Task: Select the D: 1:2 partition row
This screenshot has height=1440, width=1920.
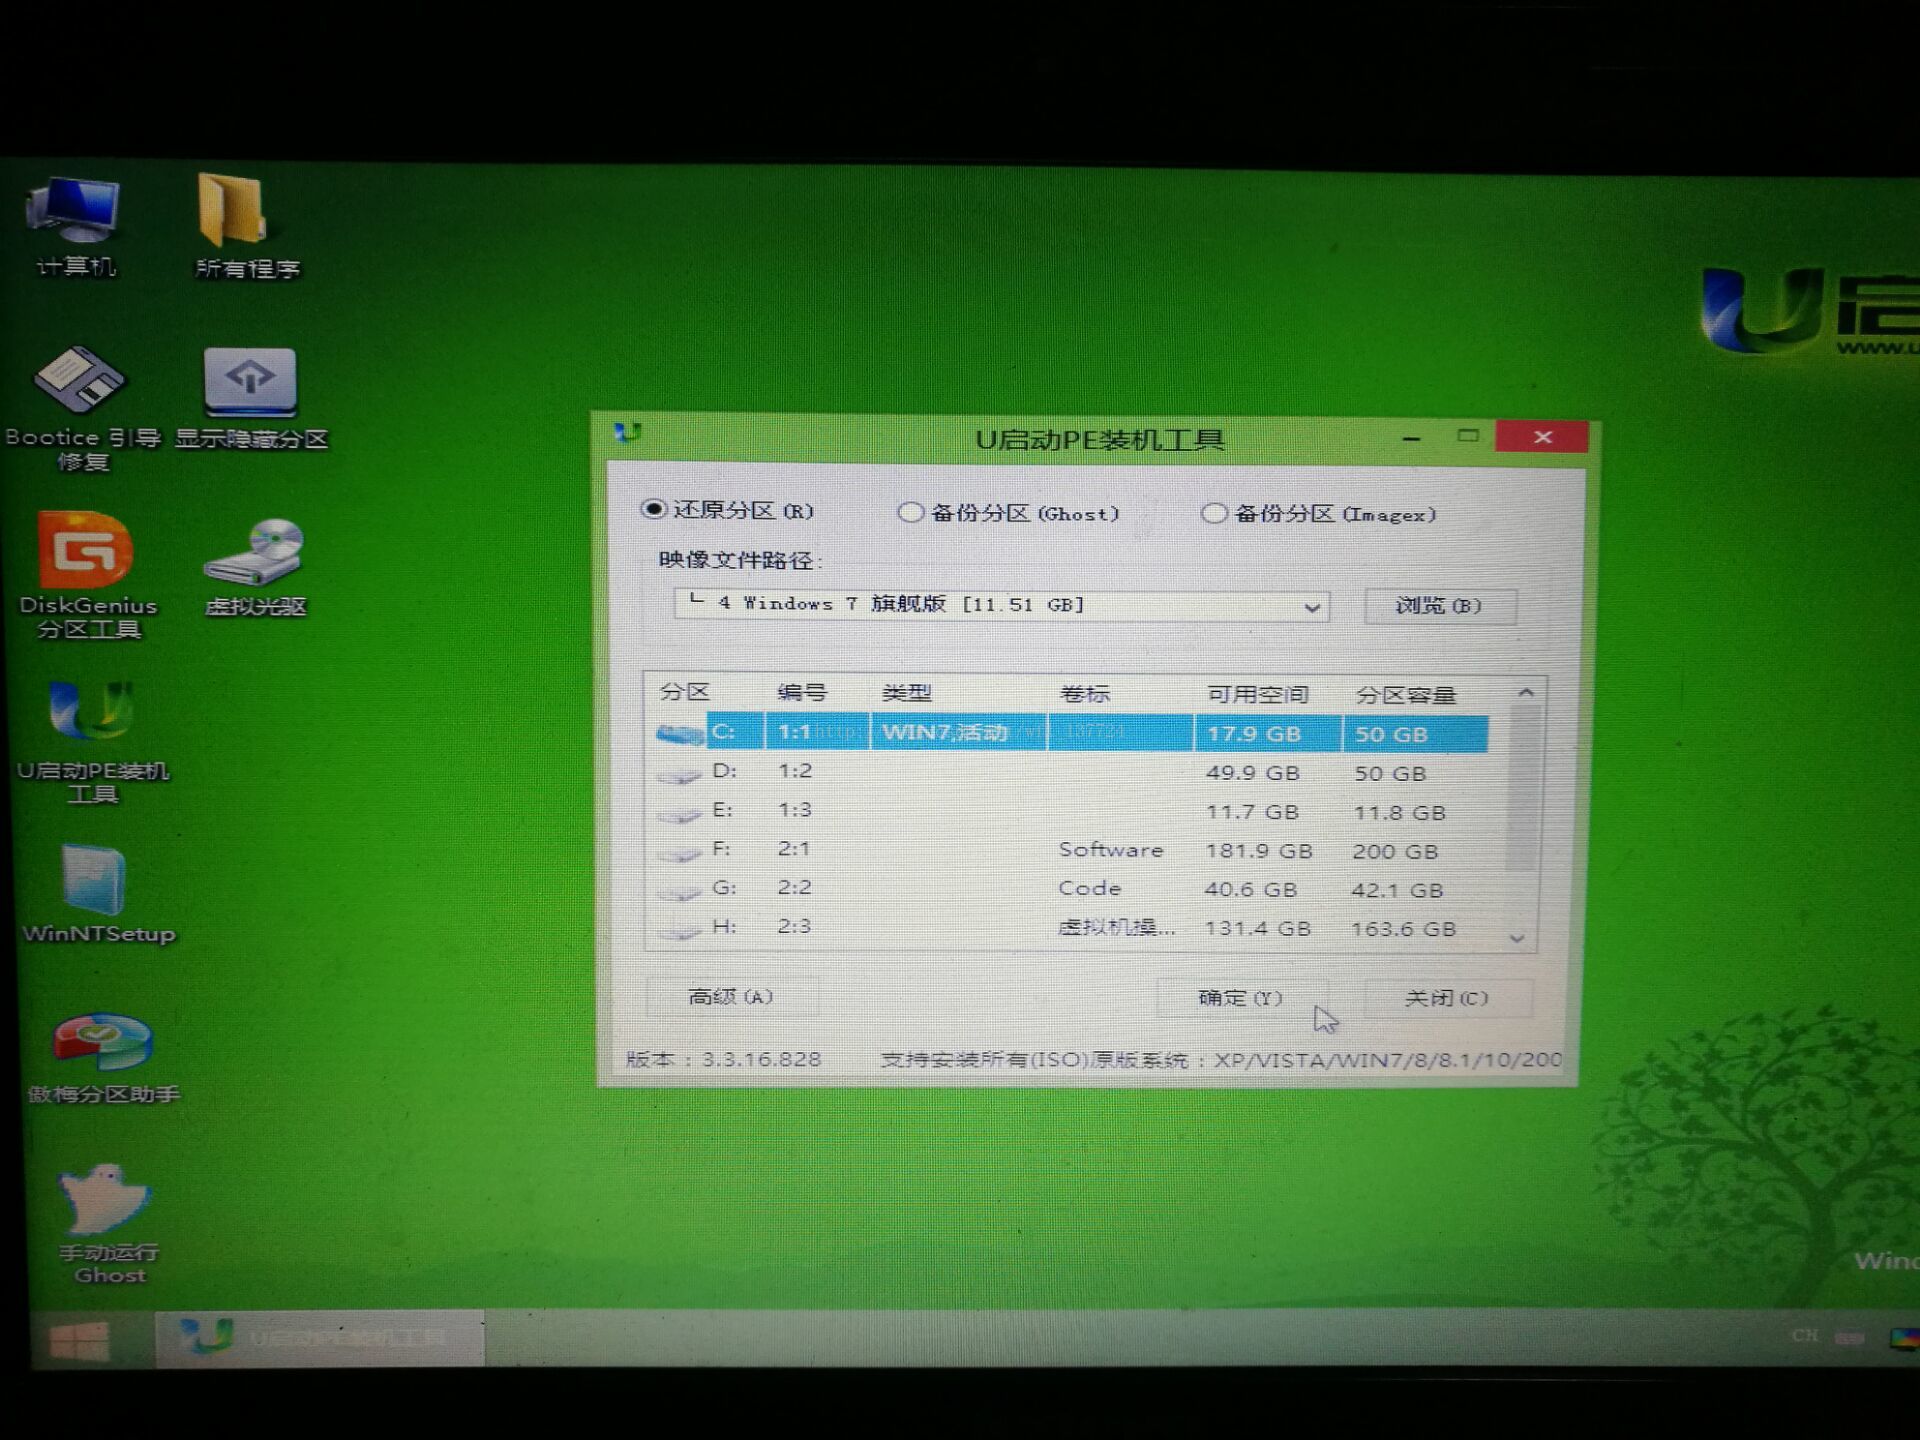Action: [x=1070, y=773]
